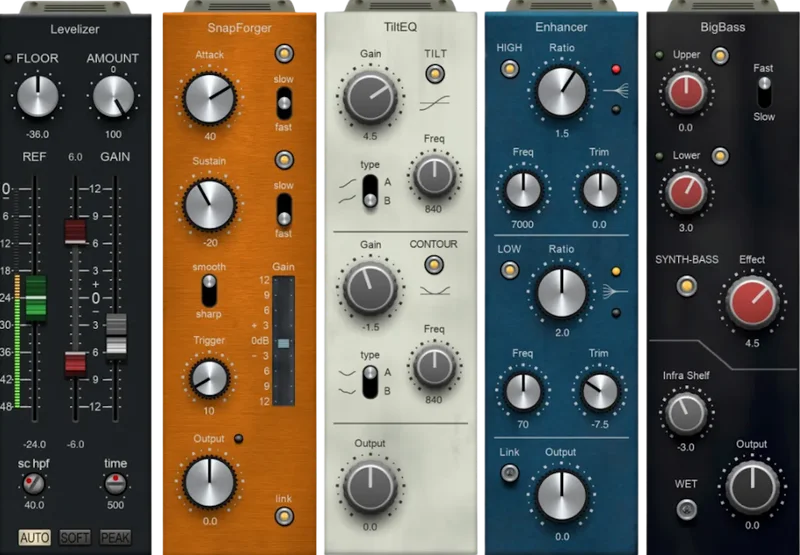
Task: Toggle the LOW band light in Enhancer
Action: [510, 270]
